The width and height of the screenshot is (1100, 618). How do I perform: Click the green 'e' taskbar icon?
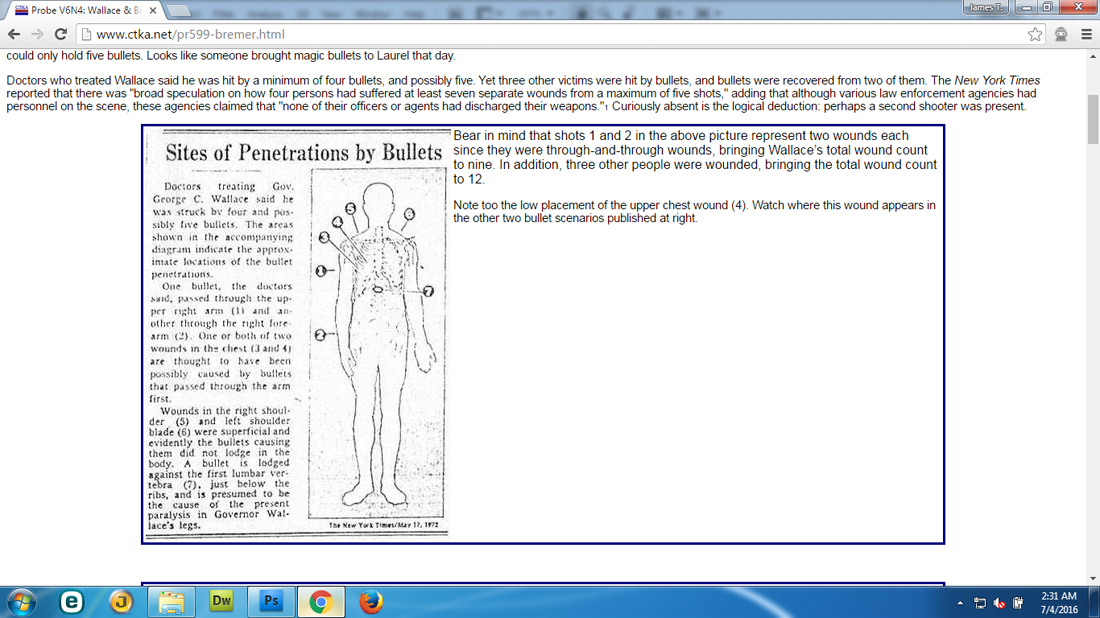(x=71, y=602)
